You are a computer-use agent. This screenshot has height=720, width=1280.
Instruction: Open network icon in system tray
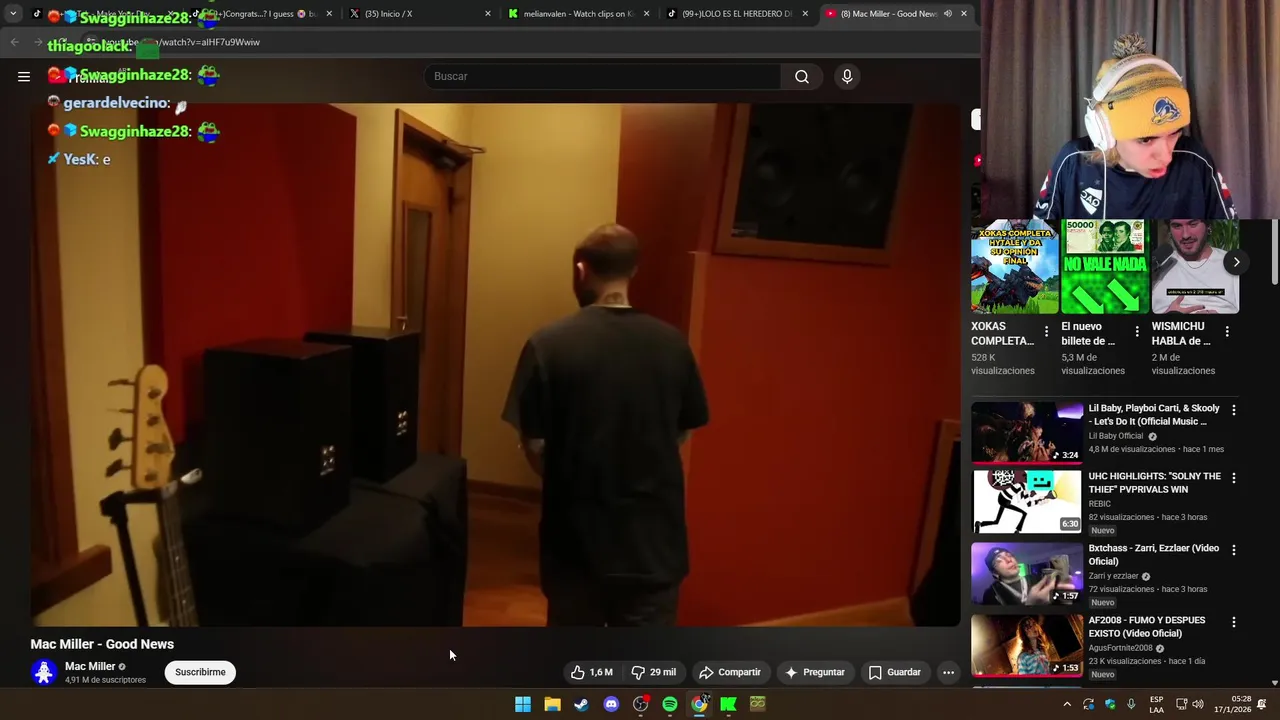click(x=1181, y=704)
